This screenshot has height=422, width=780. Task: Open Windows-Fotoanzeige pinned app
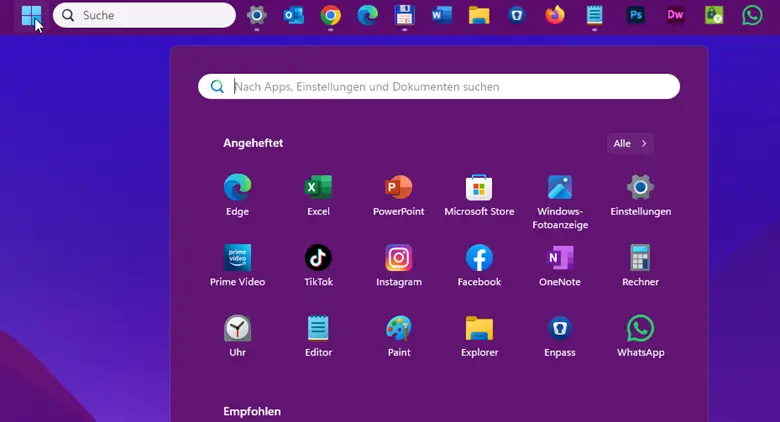(x=560, y=202)
